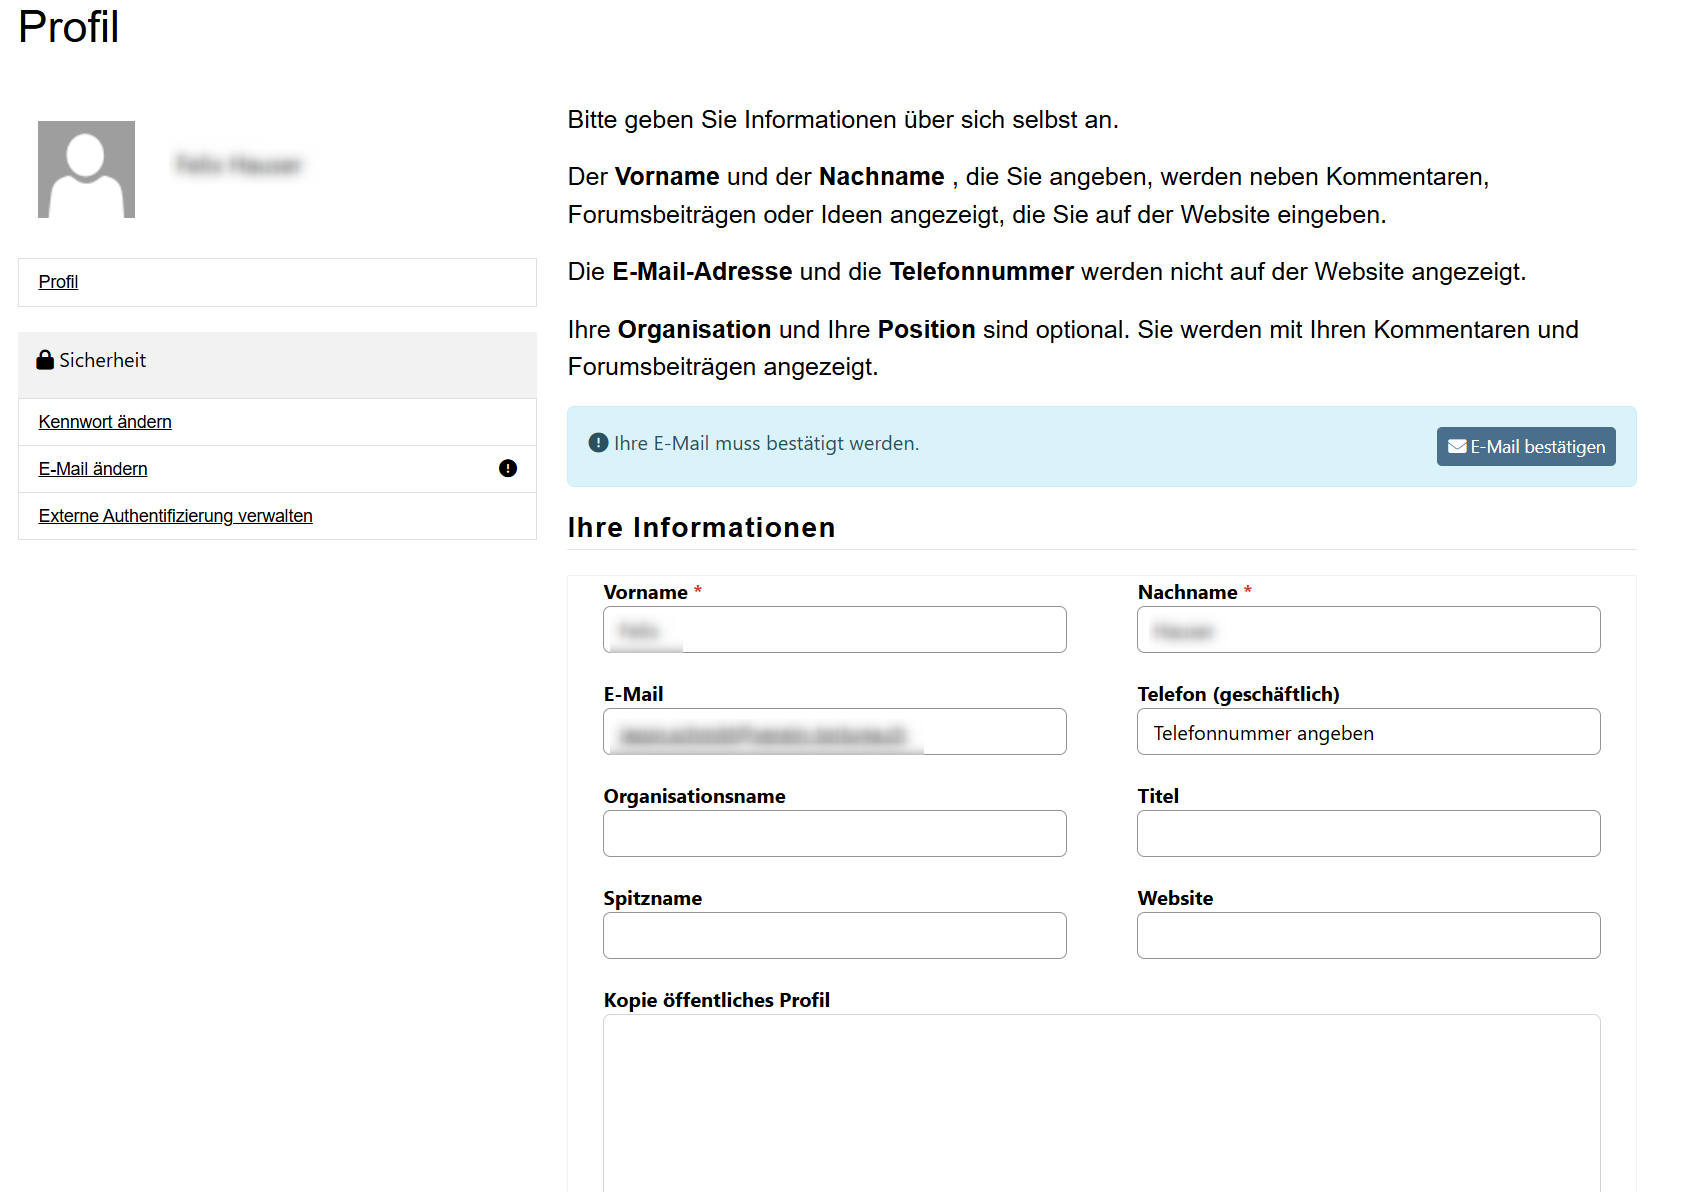Image resolution: width=1692 pixels, height=1192 pixels.
Task: Focus the Nachname input field
Action: [x=1368, y=630]
